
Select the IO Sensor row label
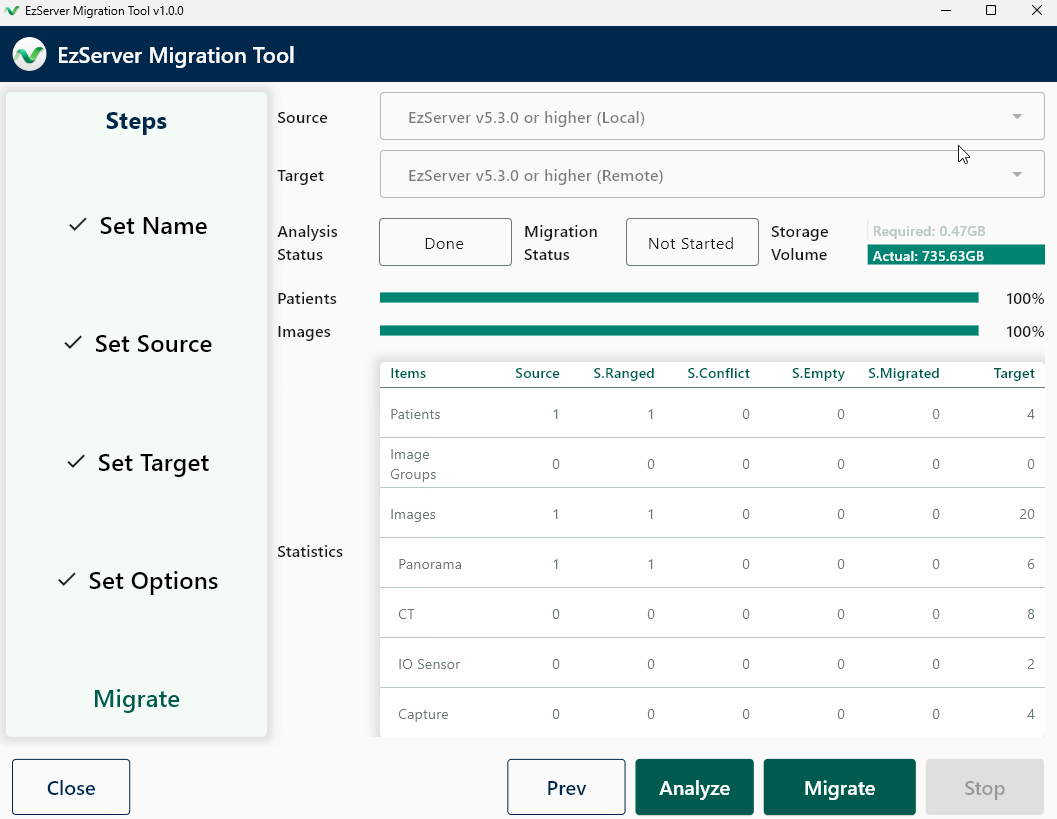pyautogui.click(x=429, y=664)
